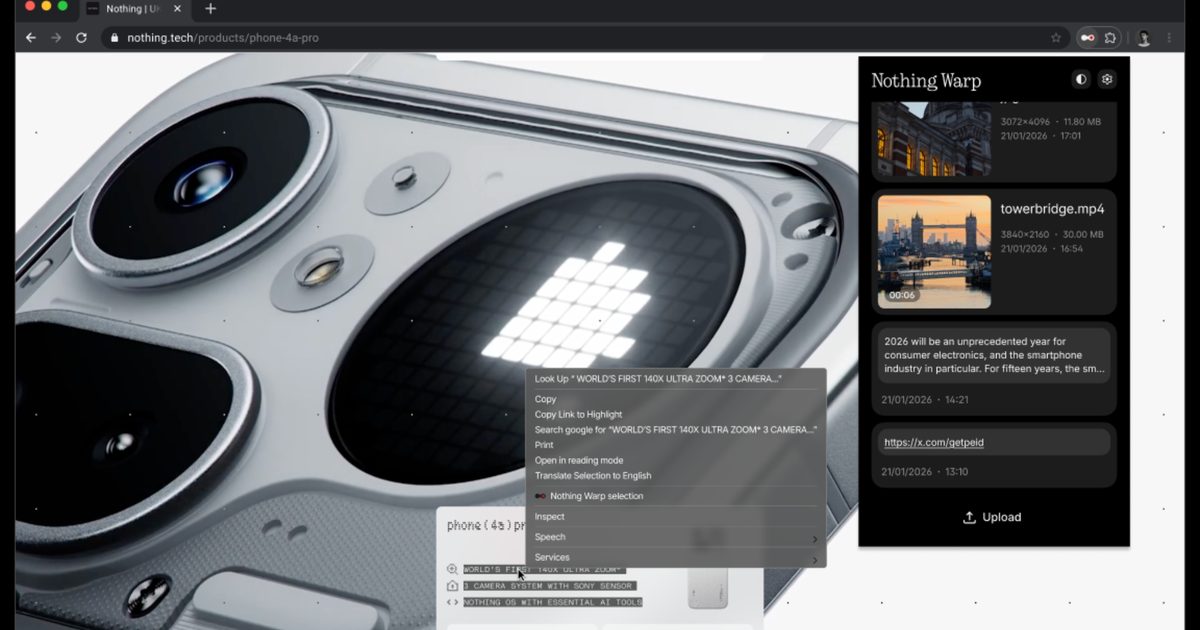The image size is (1200, 630).
Task: Open the towerbridge.mp4 video thumbnail
Action: coord(934,251)
